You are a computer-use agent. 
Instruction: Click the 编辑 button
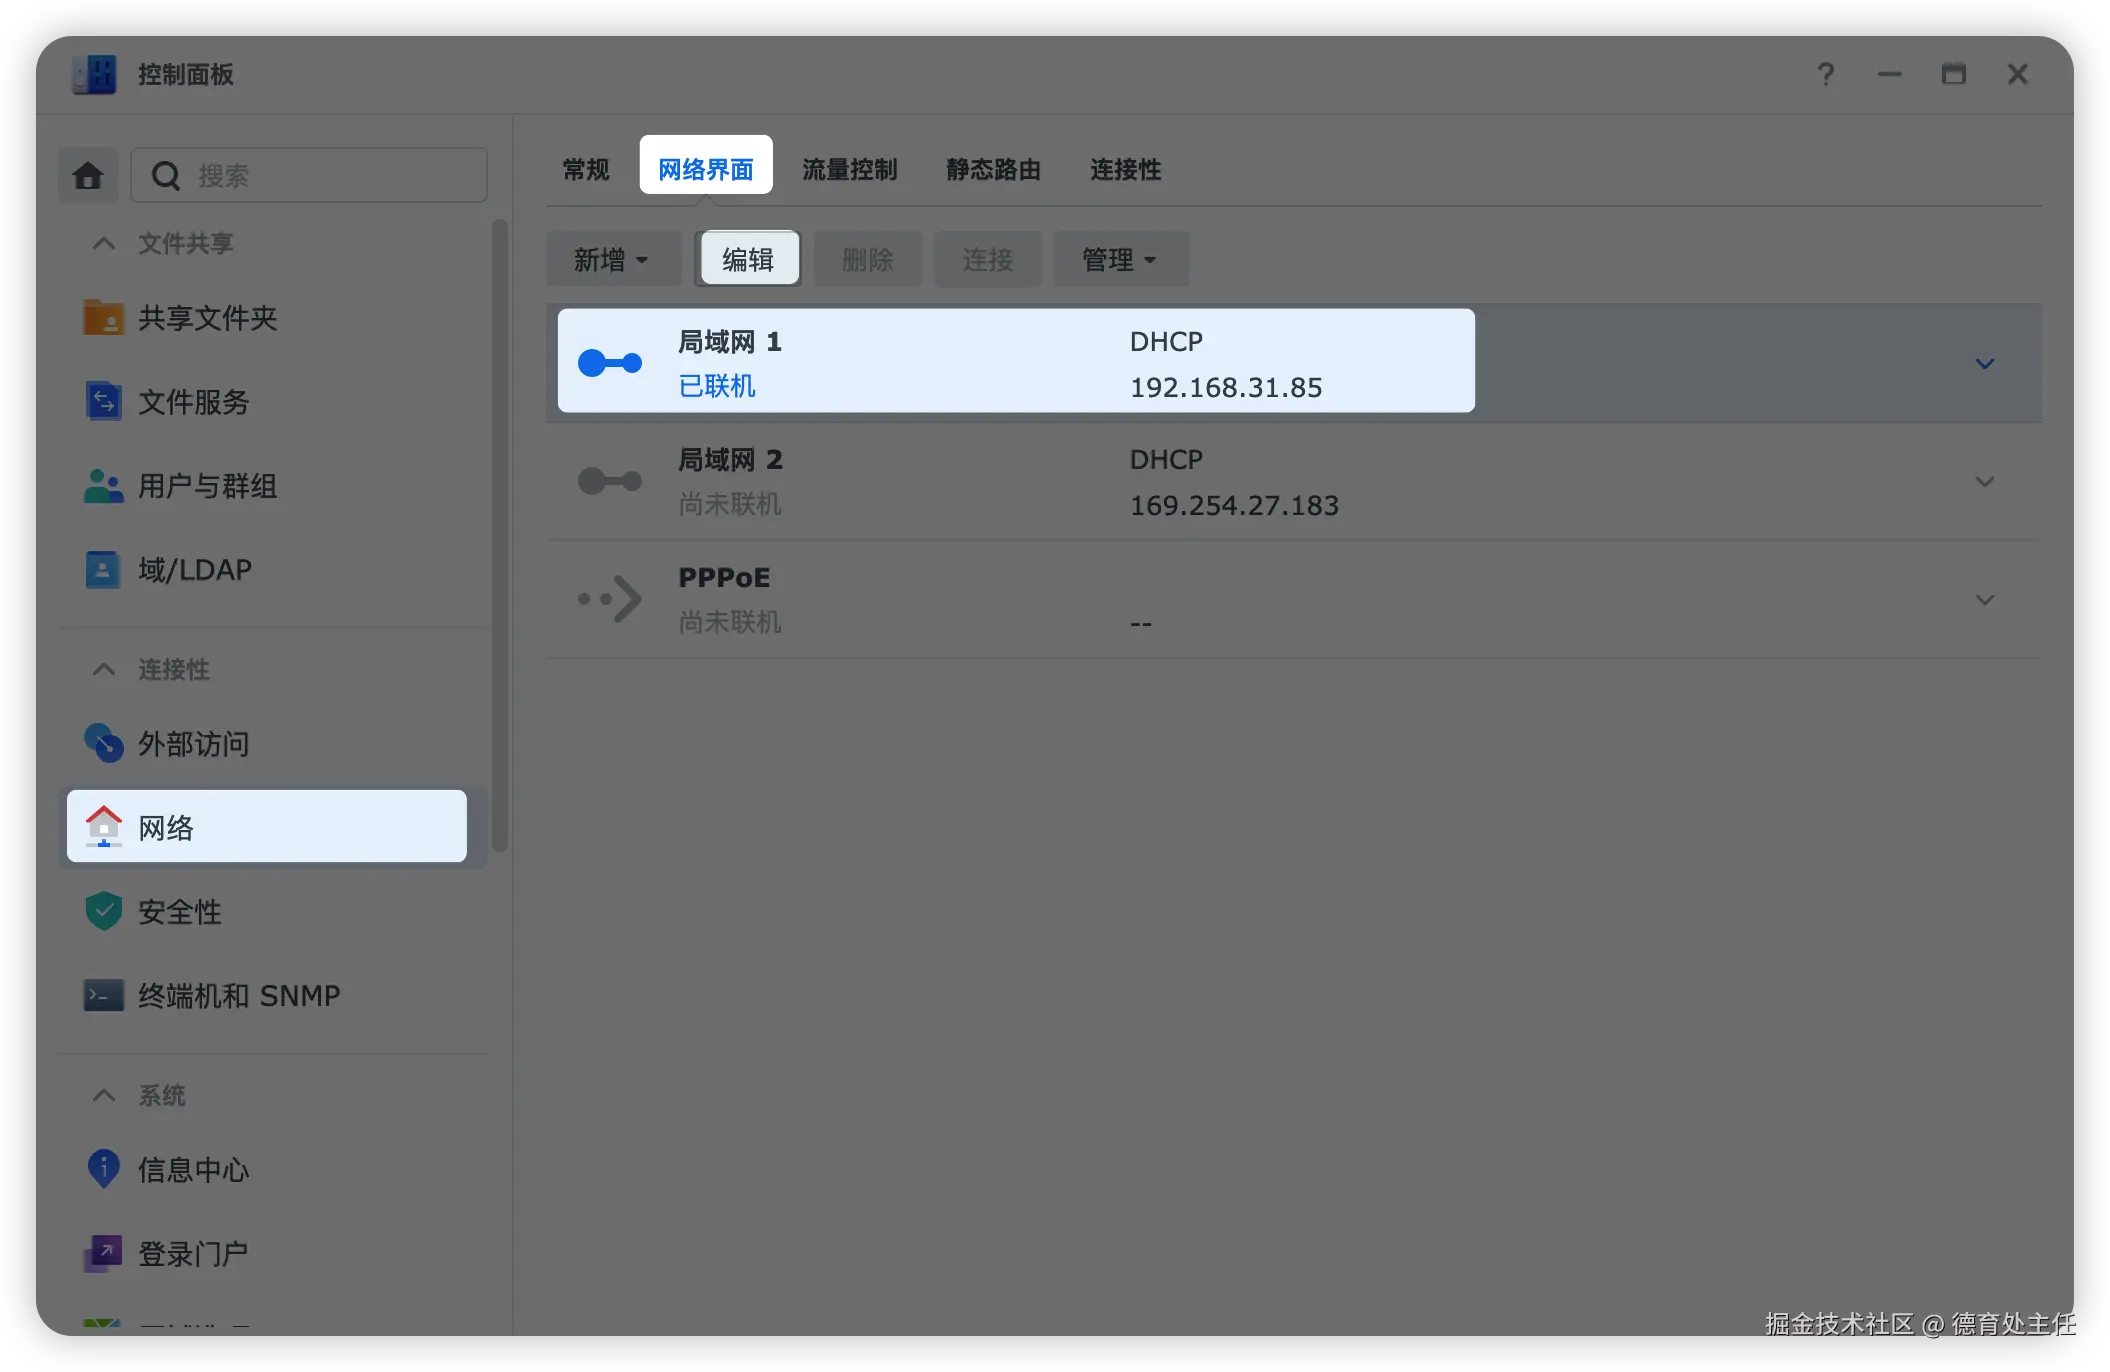(x=748, y=259)
